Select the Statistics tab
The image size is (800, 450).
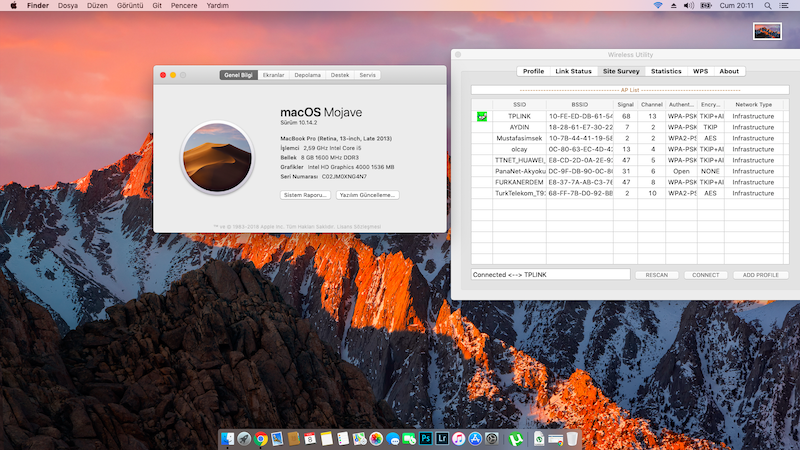[666, 71]
